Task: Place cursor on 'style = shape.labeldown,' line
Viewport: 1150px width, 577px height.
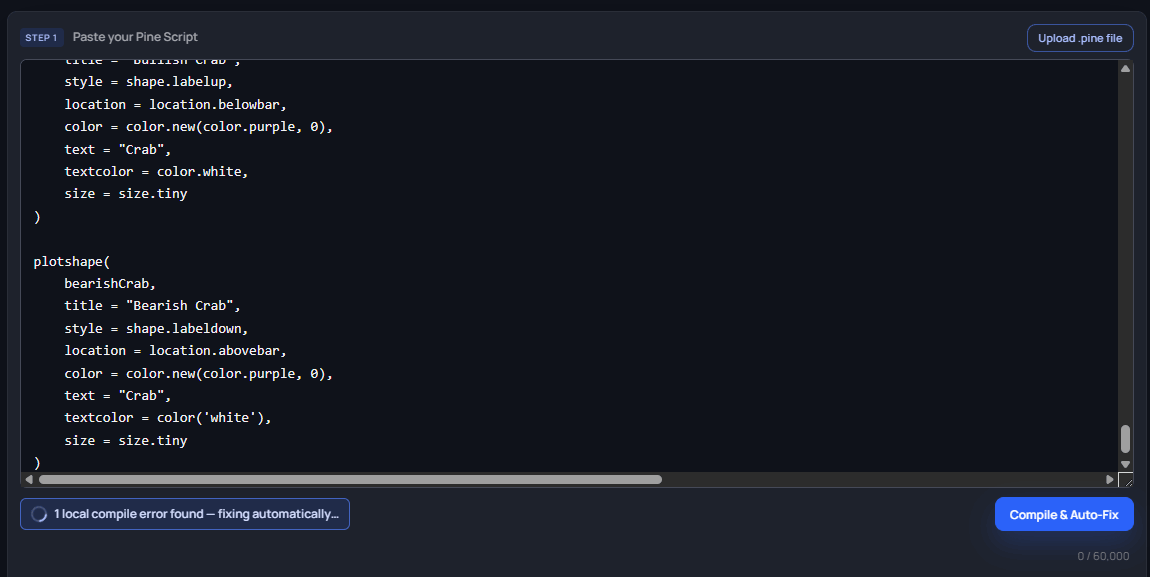Action: point(156,328)
